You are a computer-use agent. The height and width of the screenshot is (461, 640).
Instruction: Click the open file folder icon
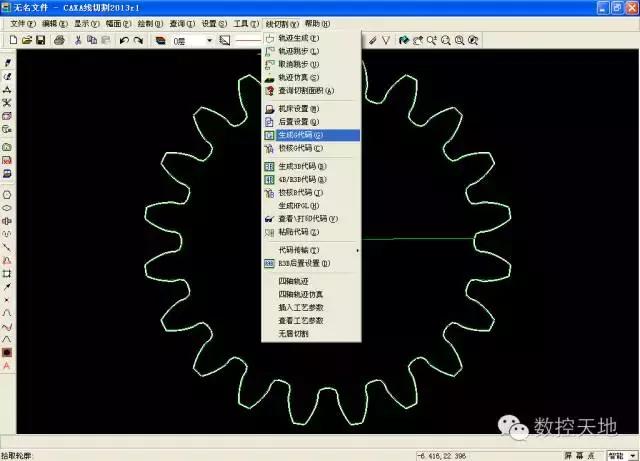[x=27, y=40]
